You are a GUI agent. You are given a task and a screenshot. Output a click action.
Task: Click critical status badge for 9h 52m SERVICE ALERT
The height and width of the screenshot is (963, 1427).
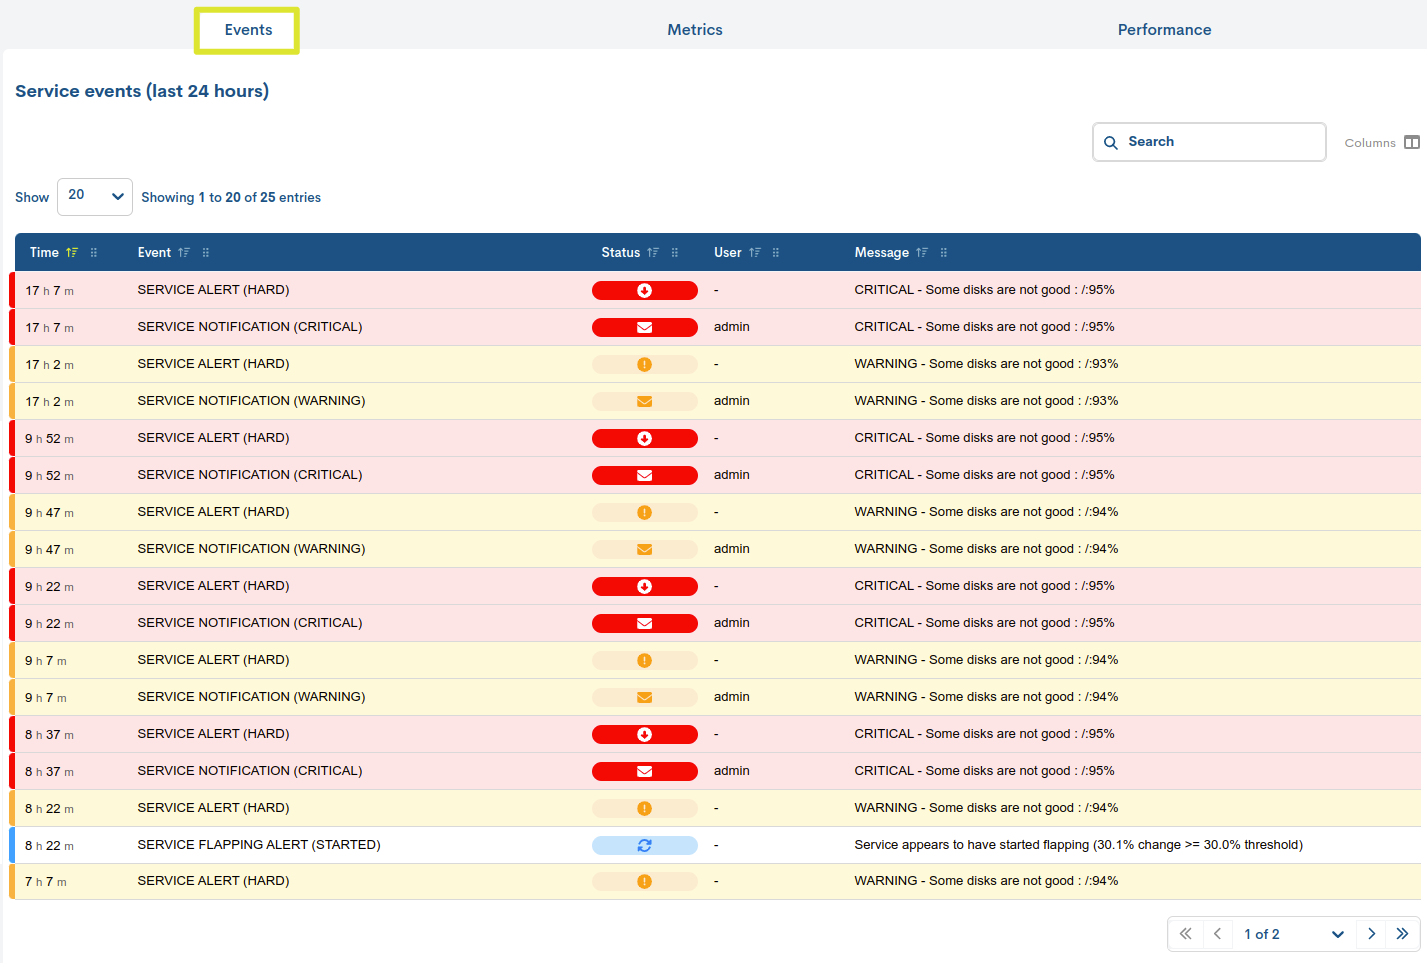[x=645, y=438]
